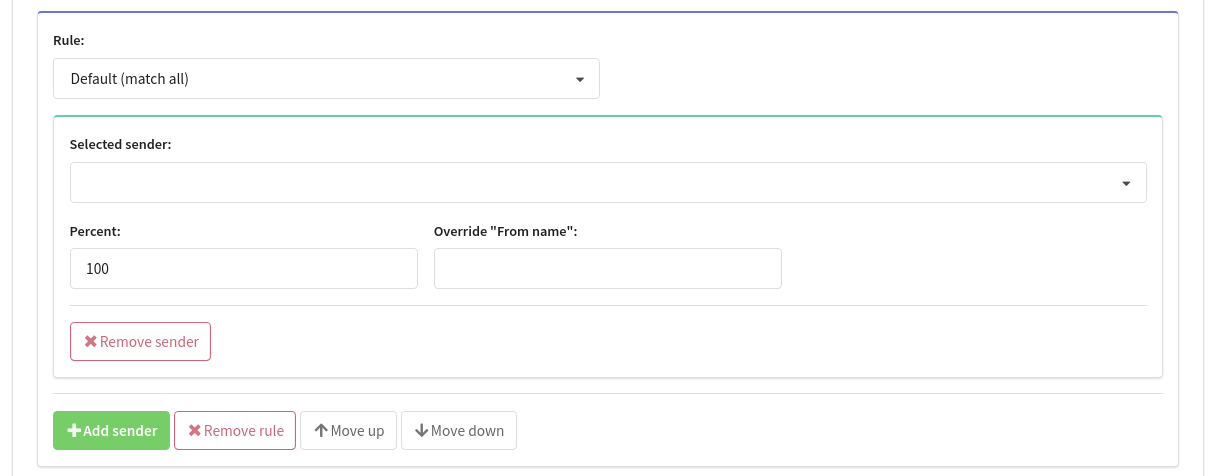This screenshot has width=1219, height=476.
Task: Click the Override "From name": label
Action: tap(506, 231)
